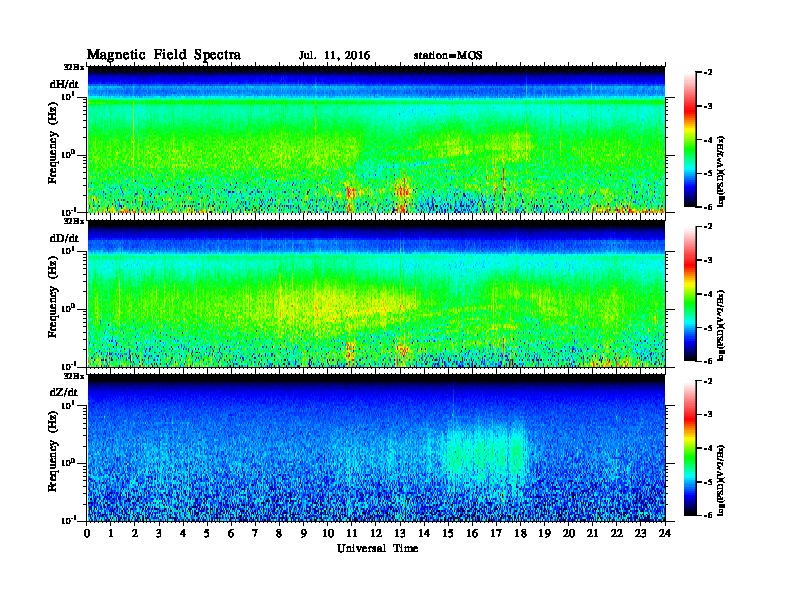
Task: Click the "-6" value on the dZ/dt color bar
Action: [709, 516]
